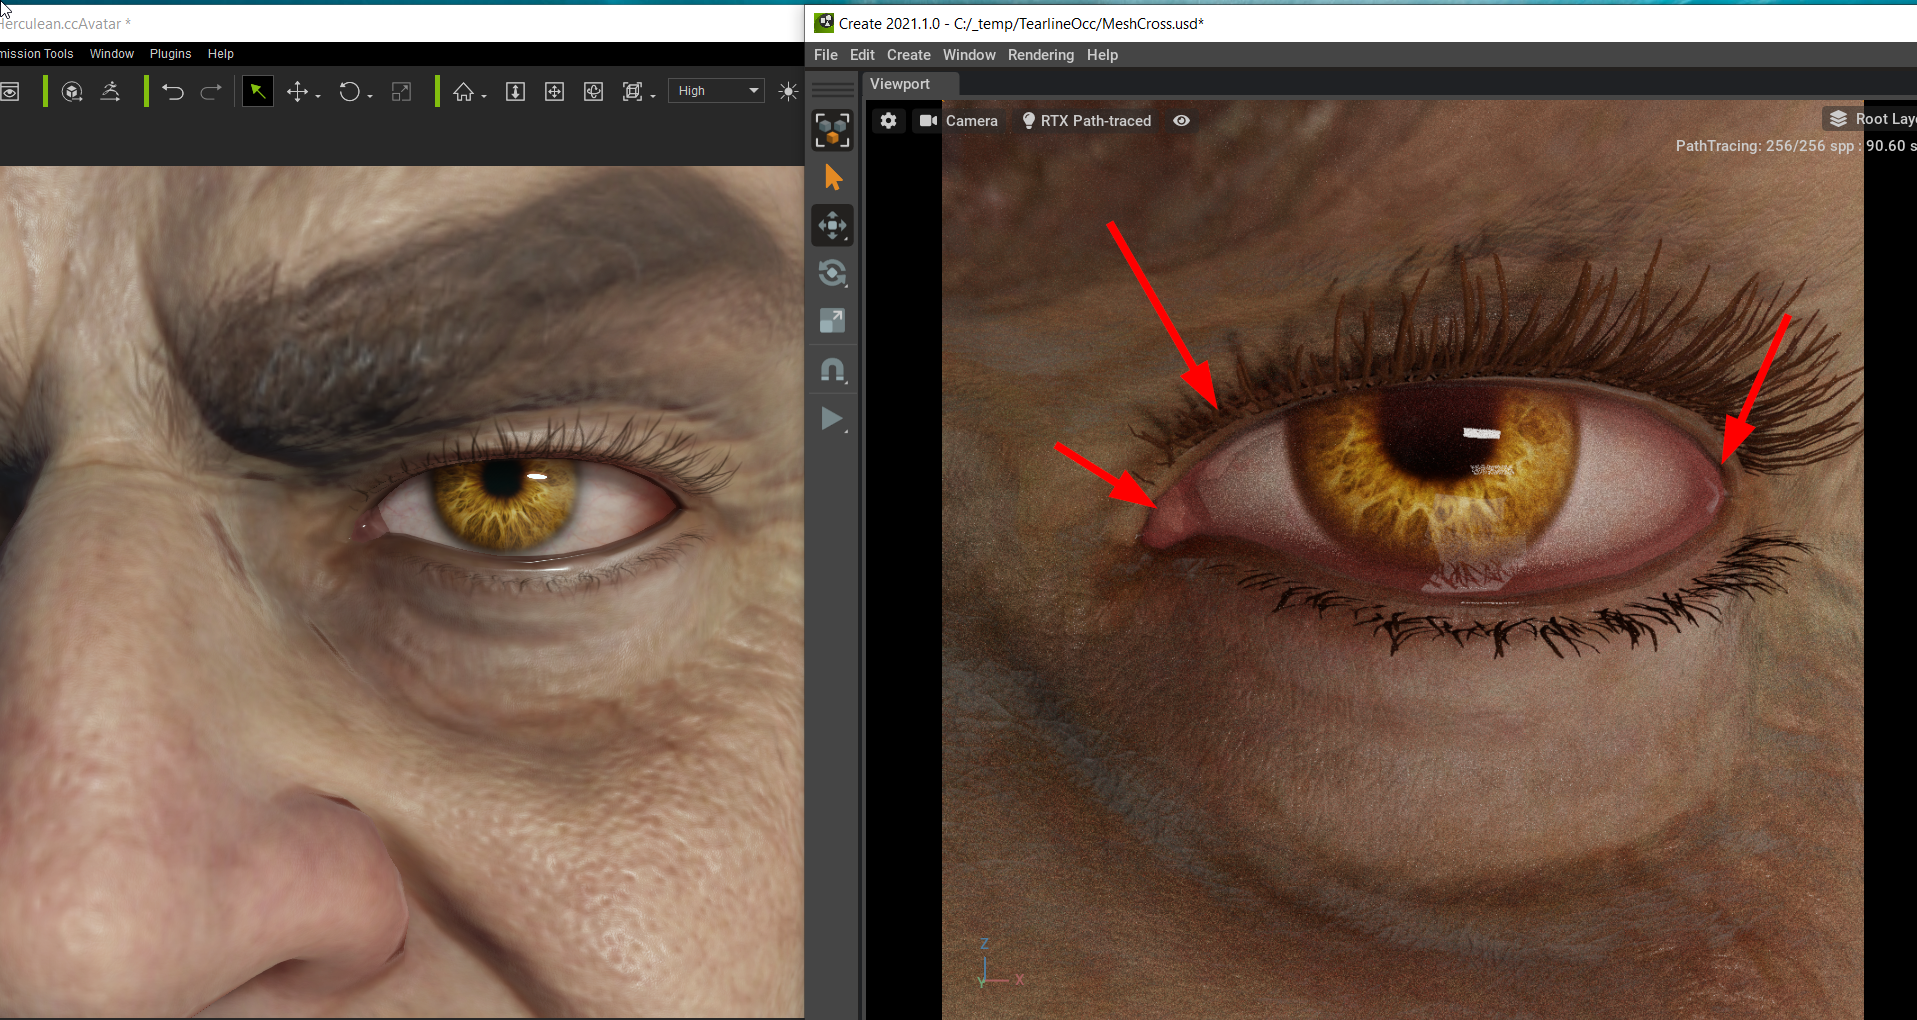Open the Window menu in Omniverse Create
This screenshot has height=1020, width=1917.
click(x=969, y=55)
